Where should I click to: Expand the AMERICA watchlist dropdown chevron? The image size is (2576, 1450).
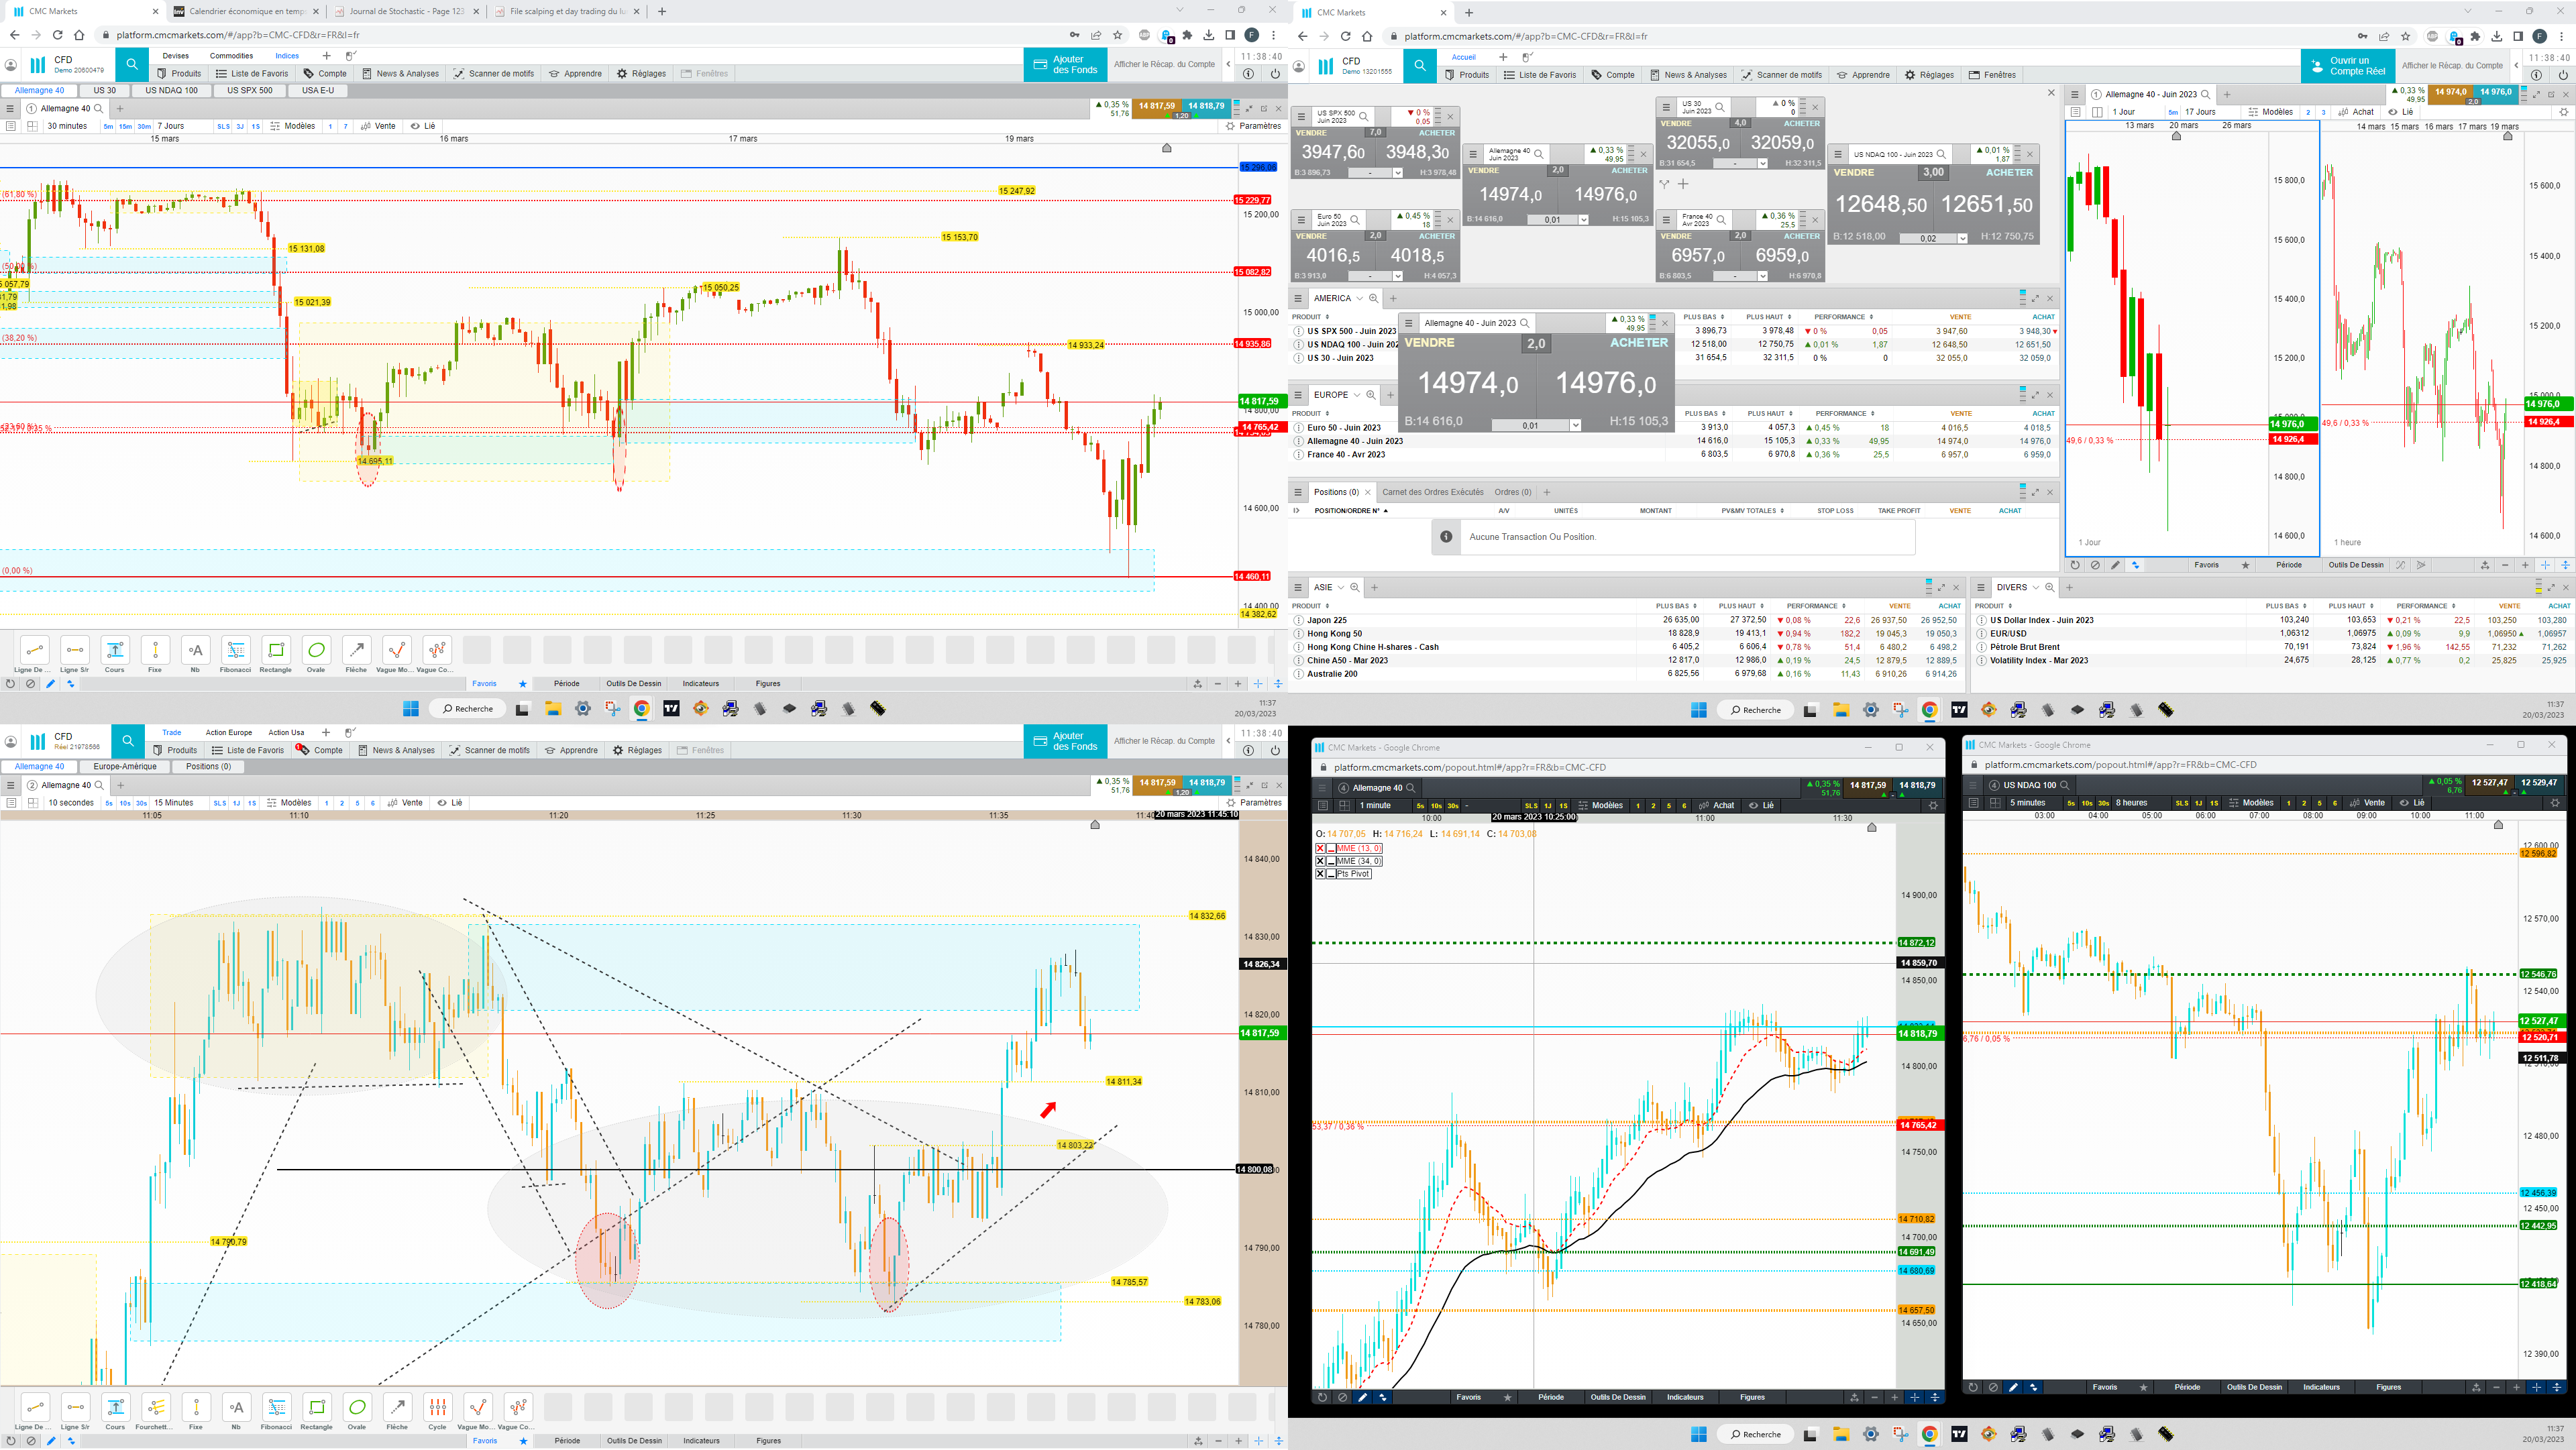pos(1359,298)
